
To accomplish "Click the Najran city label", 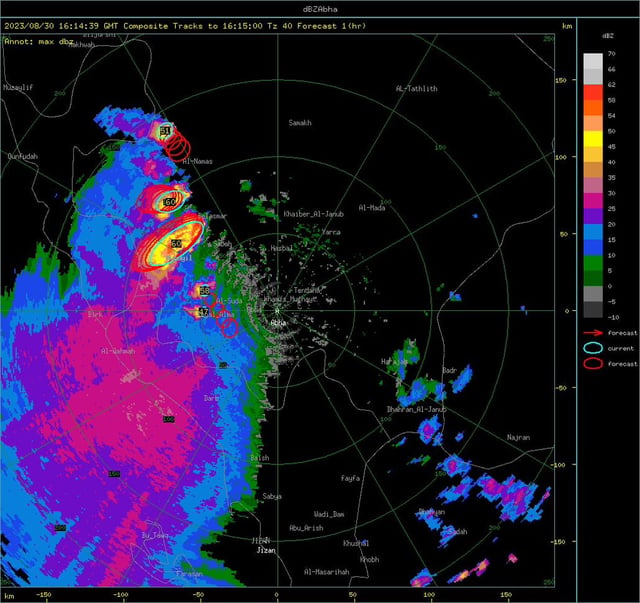I will pyautogui.click(x=518, y=437).
